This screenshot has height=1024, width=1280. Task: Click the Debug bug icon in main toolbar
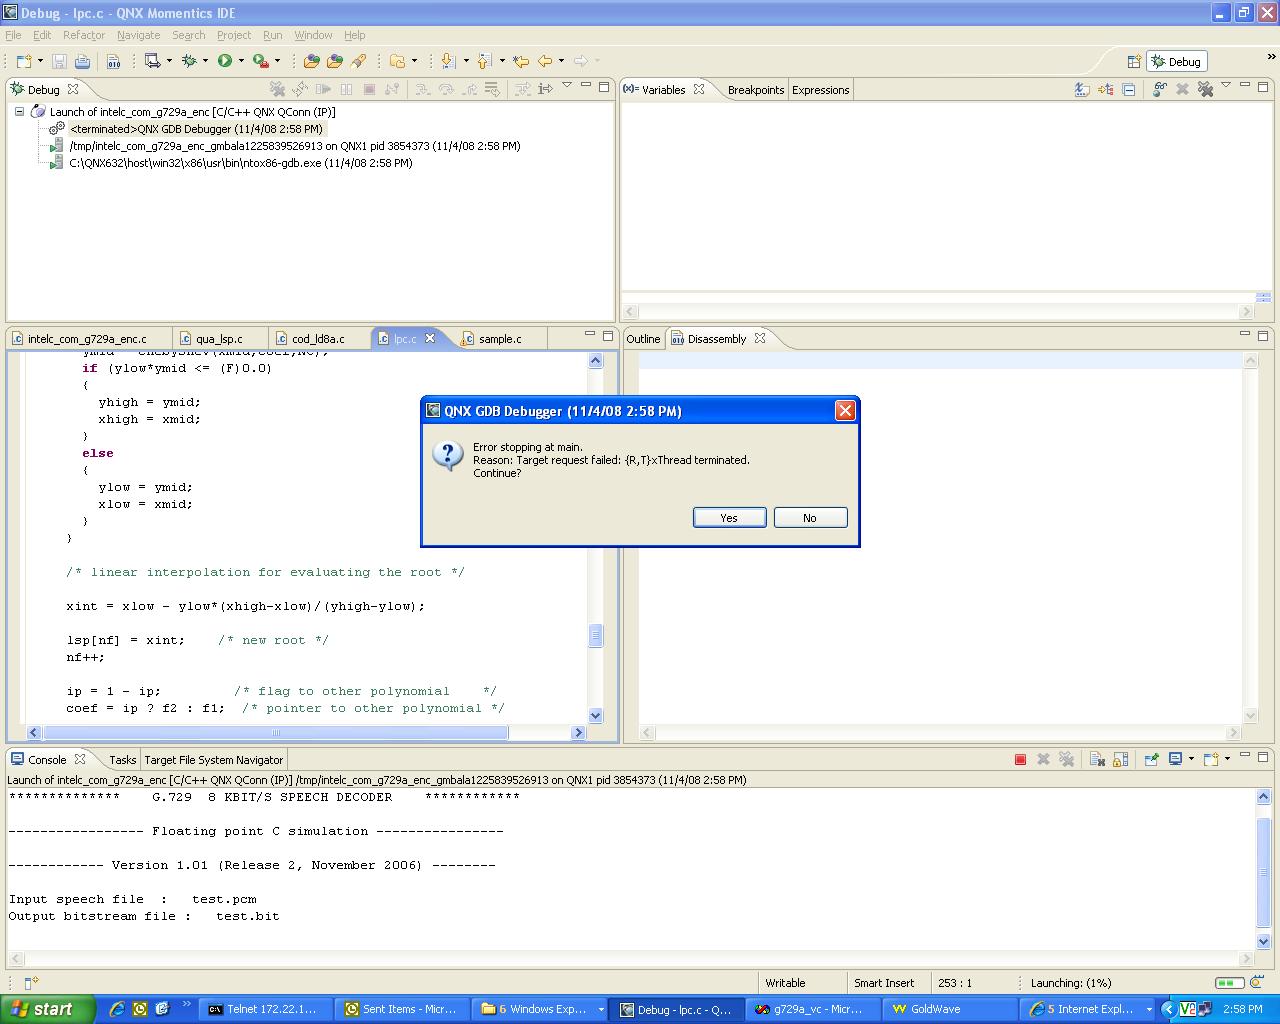click(188, 61)
